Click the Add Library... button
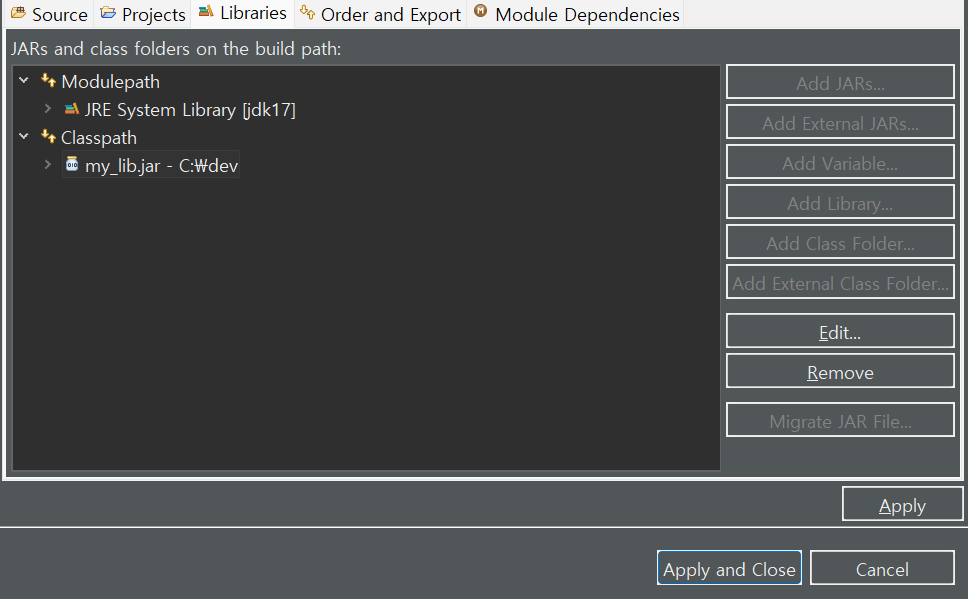The image size is (968, 599). click(840, 203)
